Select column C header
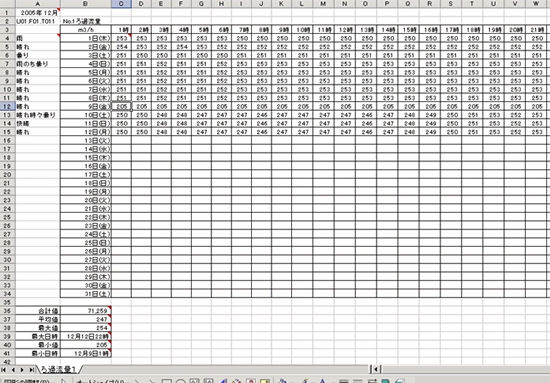 pos(121,4)
